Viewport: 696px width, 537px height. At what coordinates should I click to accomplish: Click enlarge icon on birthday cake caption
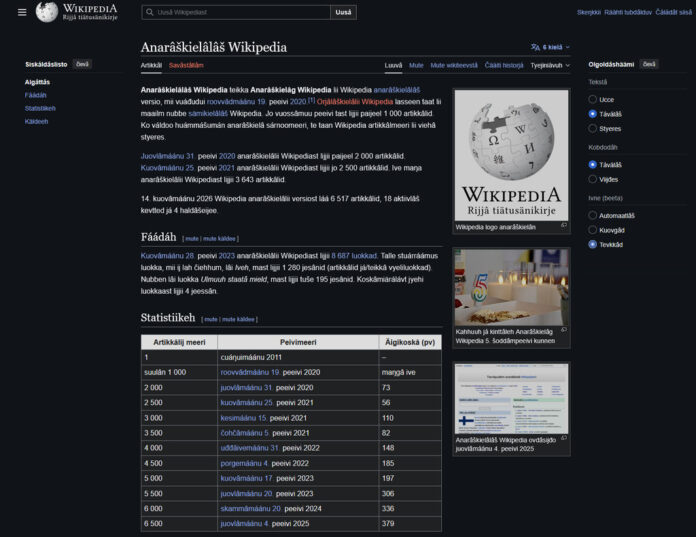point(564,328)
